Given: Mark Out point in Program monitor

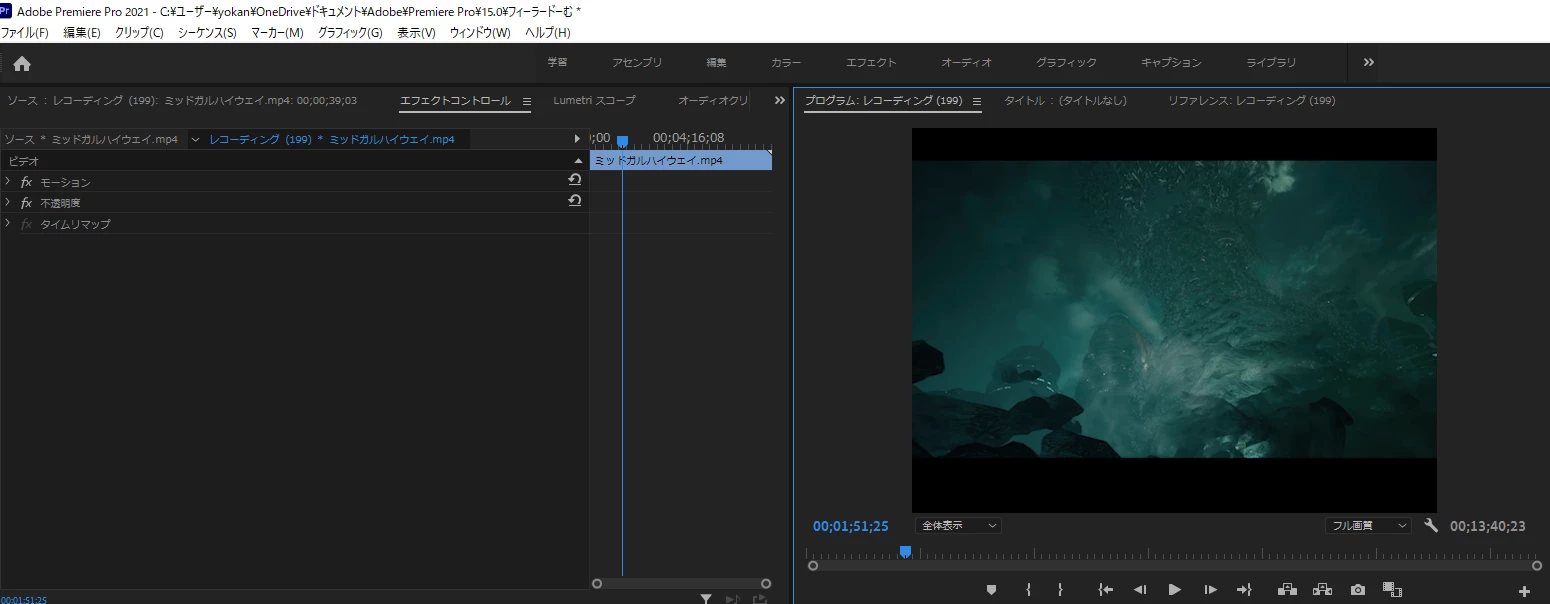Looking at the screenshot, I should [1060, 590].
